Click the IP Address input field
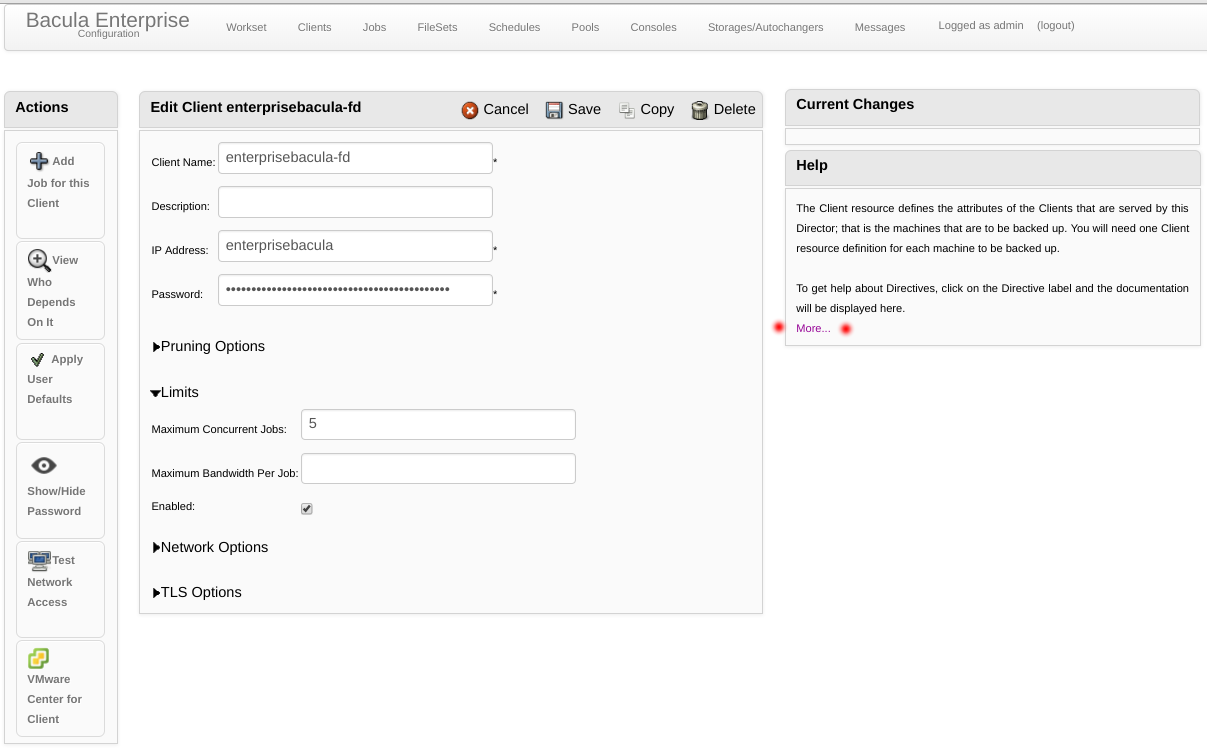This screenshot has width=1207, height=750. coord(356,246)
